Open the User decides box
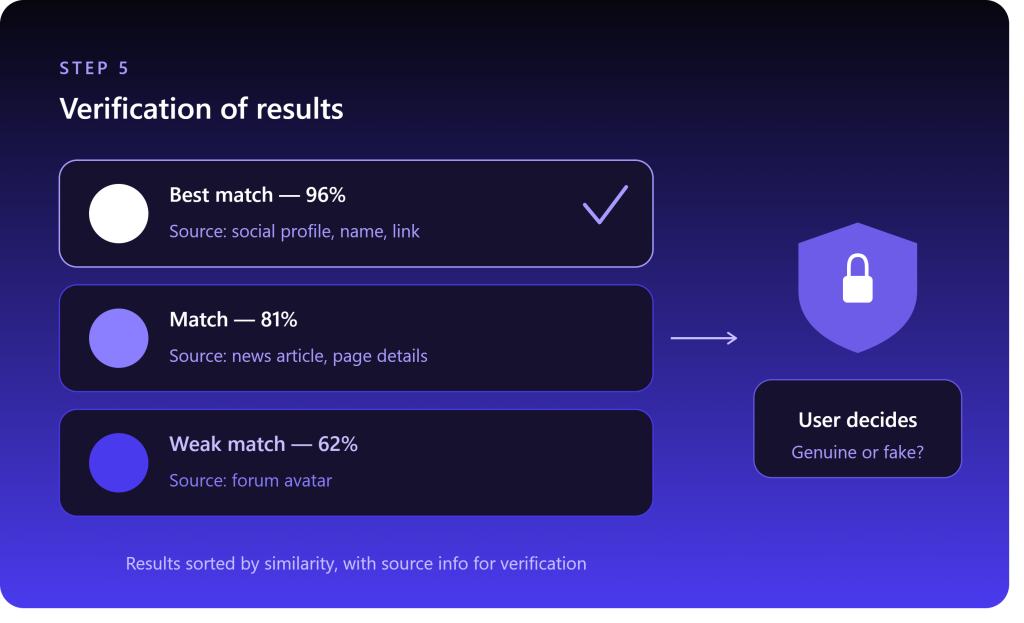Viewport: 1024px width, 623px height. [857, 428]
